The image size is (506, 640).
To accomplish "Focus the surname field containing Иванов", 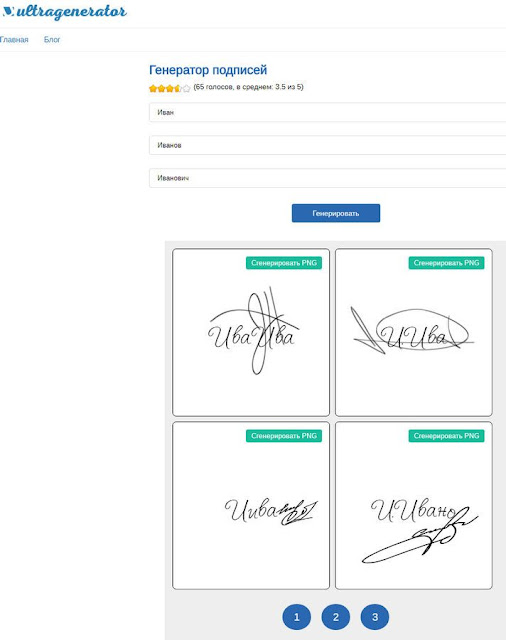I will 327,145.
